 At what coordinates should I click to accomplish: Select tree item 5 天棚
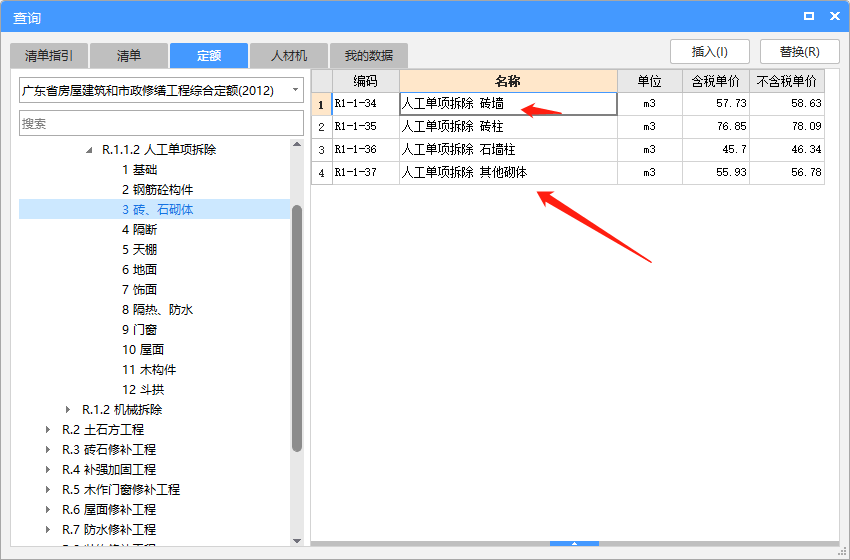click(x=139, y=250)
